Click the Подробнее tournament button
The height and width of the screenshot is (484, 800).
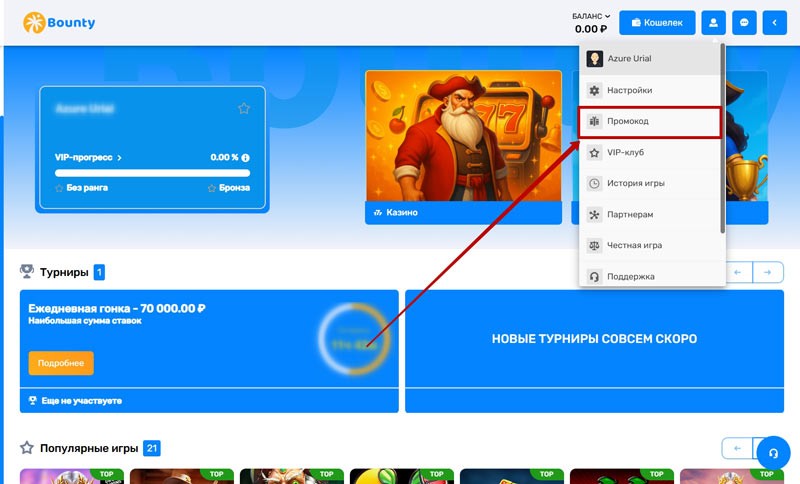click(x=61, y=363)
